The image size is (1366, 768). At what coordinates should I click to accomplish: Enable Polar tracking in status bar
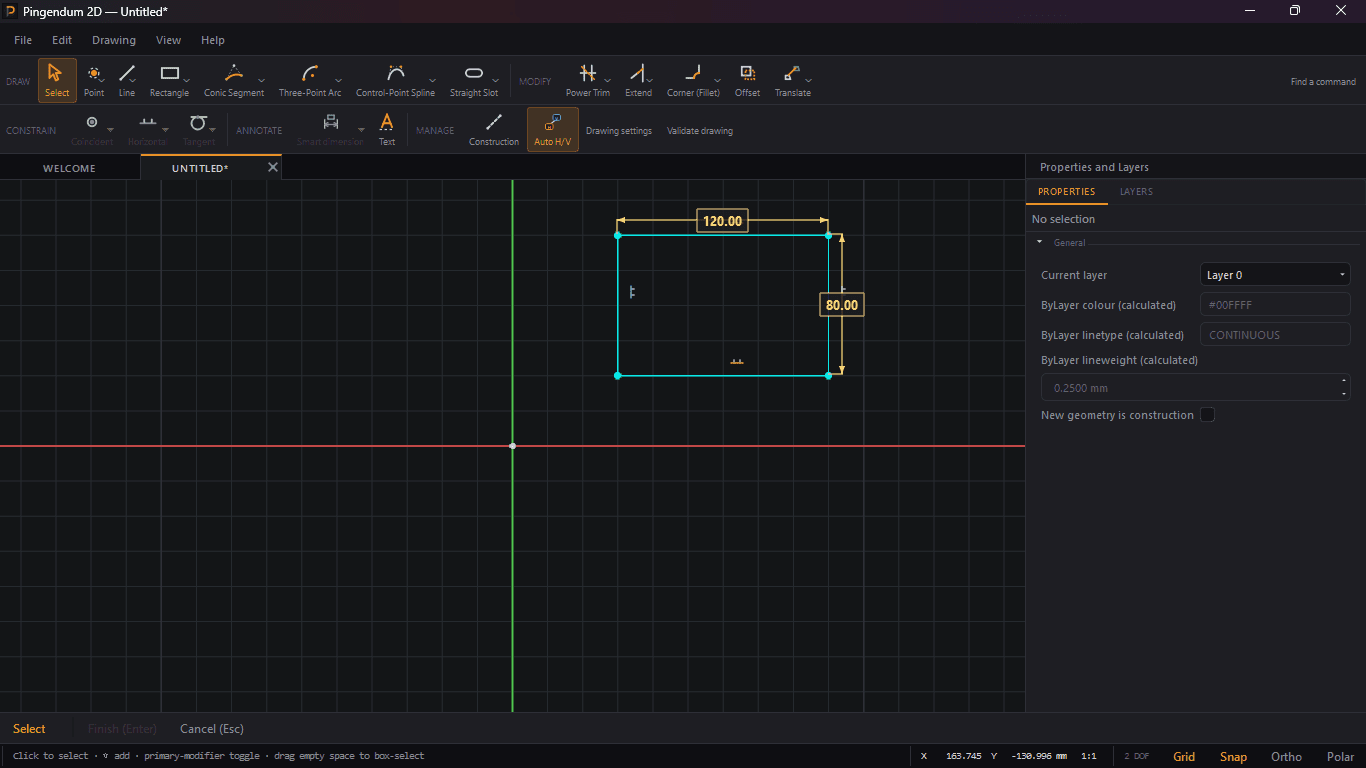click(1340, 757)
